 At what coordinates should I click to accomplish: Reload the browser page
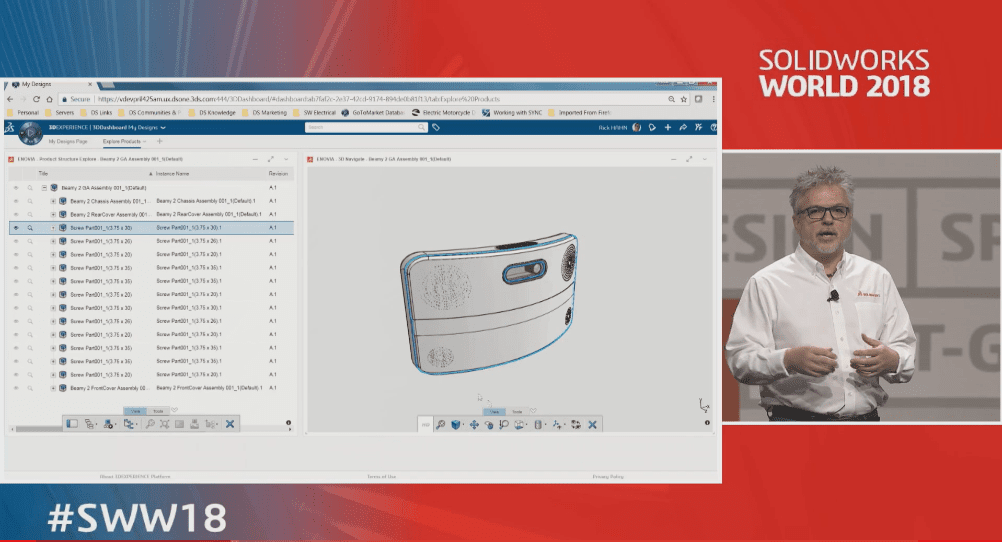36,99
